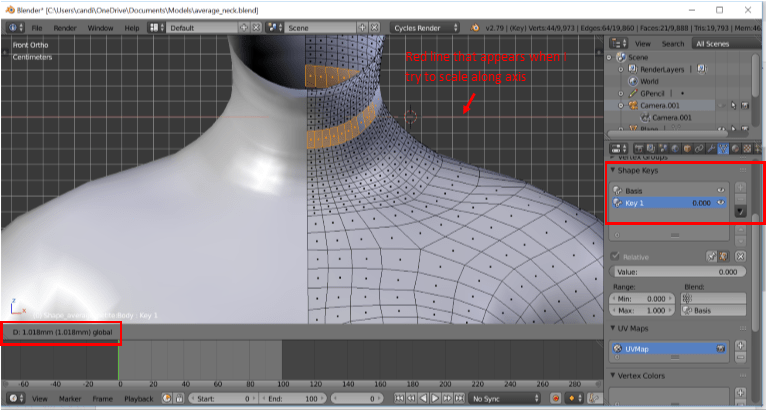Open the timeline Playback menu
Image resolution: width=767 pixels, height=411 pixels.
tap(138, 398)
